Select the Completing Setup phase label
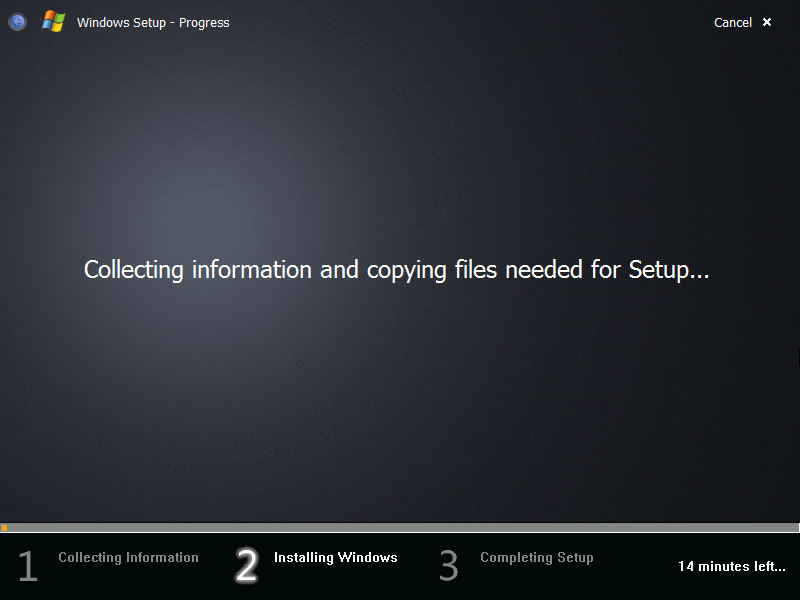This screenshot has height=600, width=800. pyautogui.click(x=537, y=557)
